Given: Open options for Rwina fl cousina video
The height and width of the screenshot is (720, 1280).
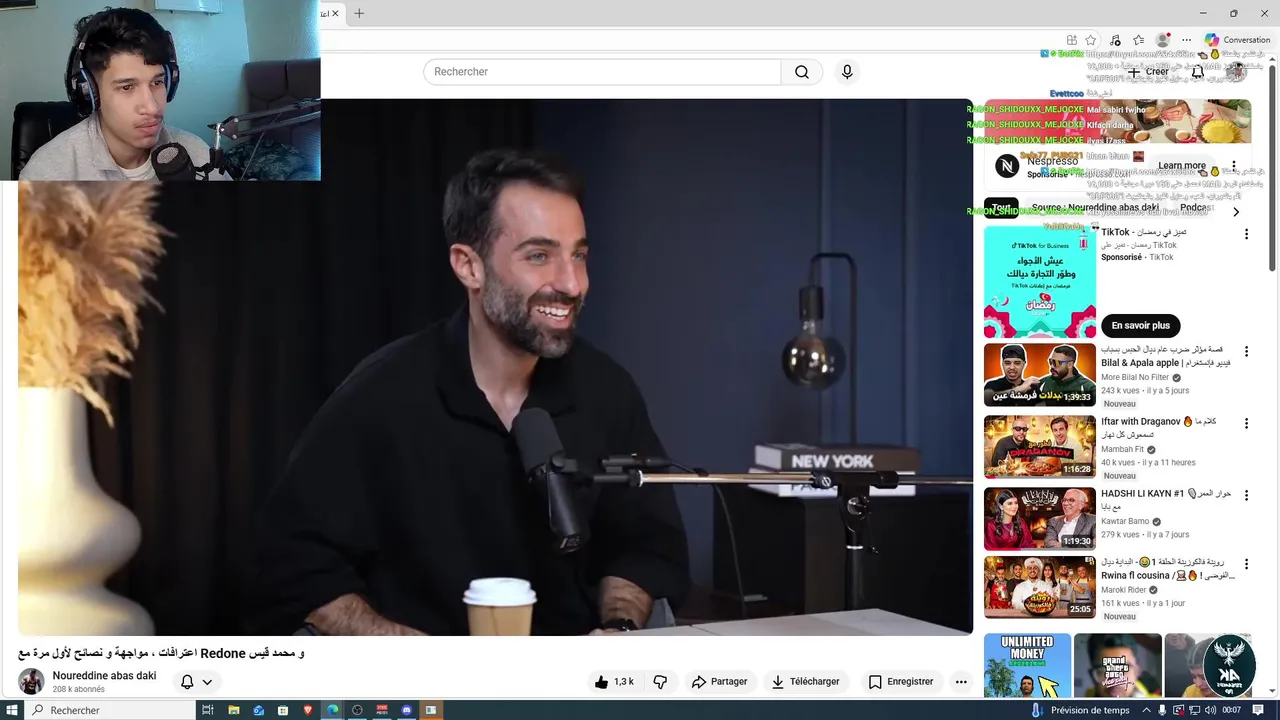Looking at the screenshot, I should 1246,564.
